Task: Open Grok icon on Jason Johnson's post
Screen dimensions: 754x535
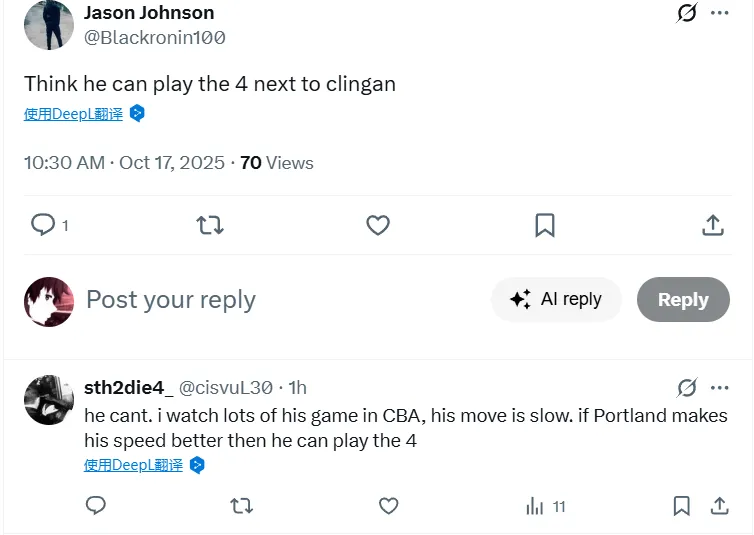Action: click(x=687, y=13)
